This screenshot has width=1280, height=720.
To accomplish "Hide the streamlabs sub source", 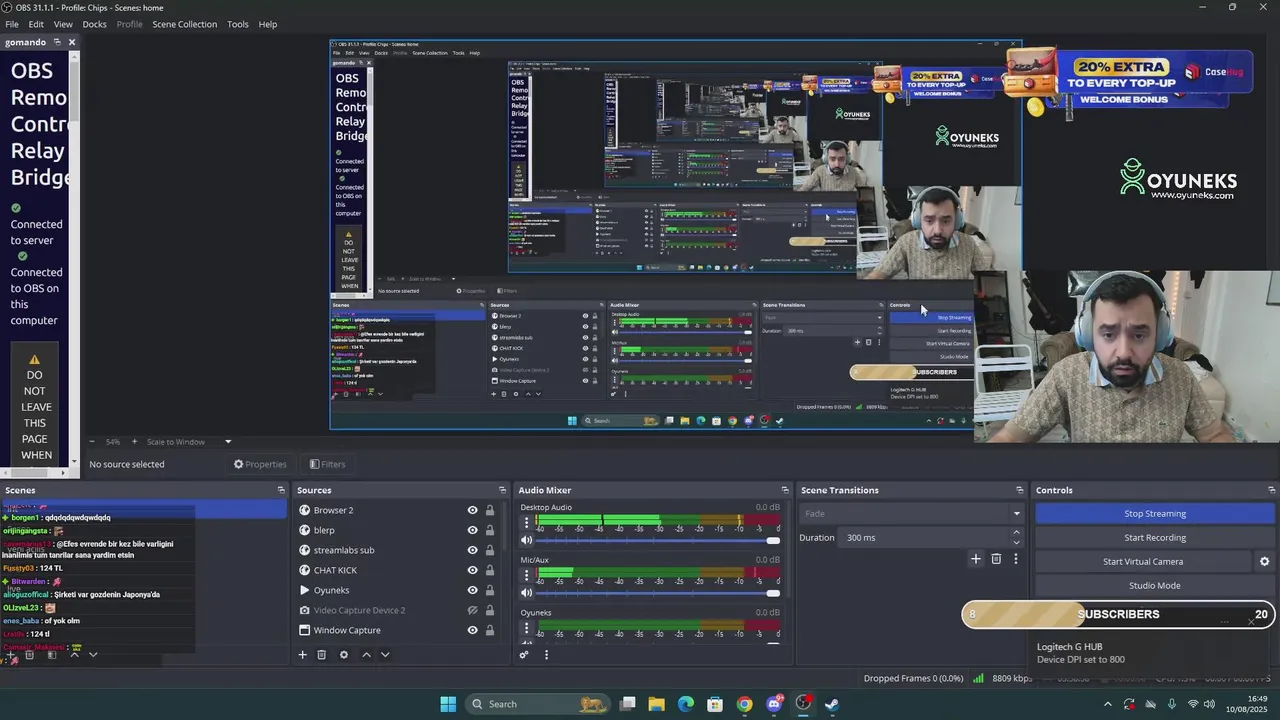I will pos(472,550).
